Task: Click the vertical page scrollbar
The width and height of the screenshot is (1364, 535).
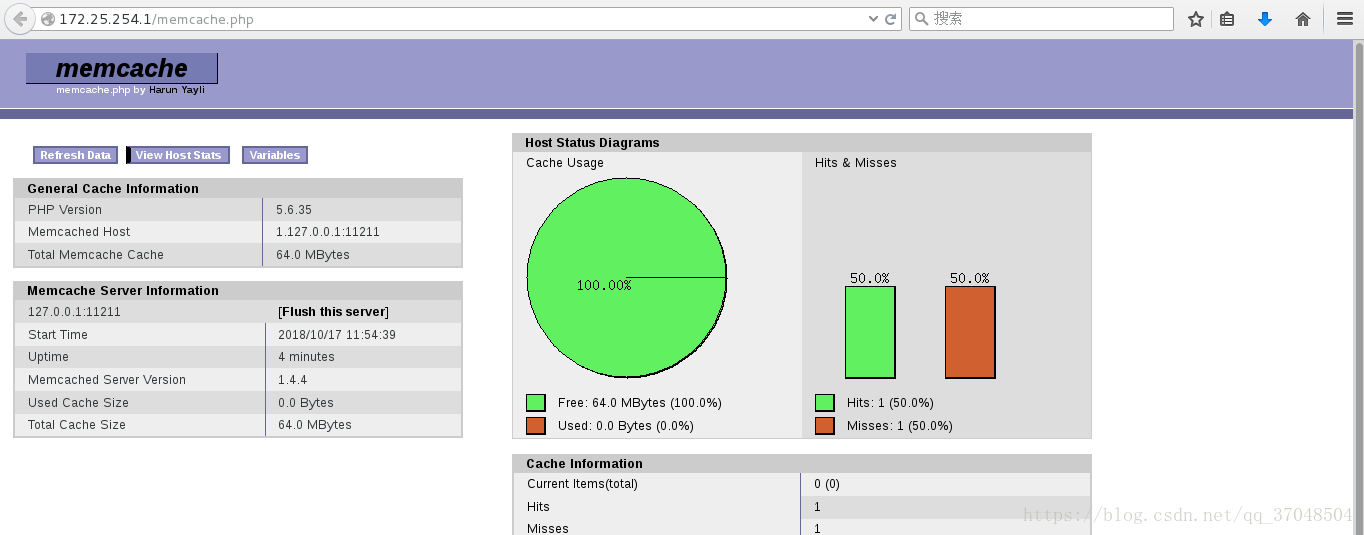Action: 1358,288
